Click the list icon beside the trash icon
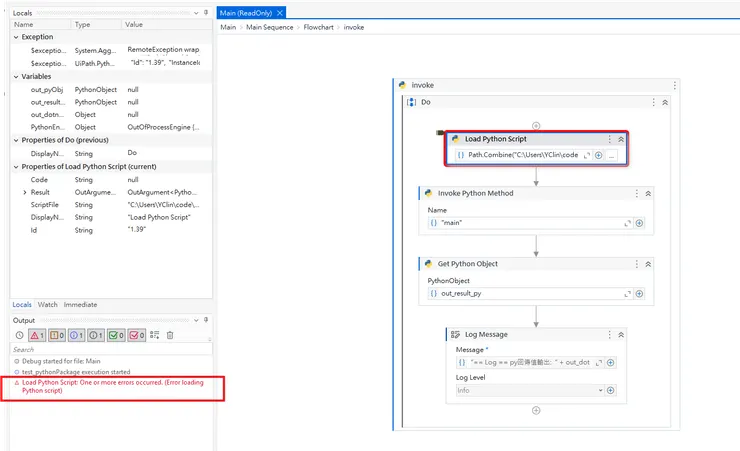 coord(154,335)
